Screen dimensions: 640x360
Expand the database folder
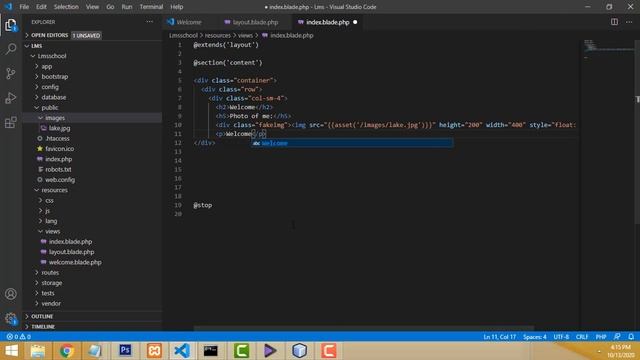[93, 97]
